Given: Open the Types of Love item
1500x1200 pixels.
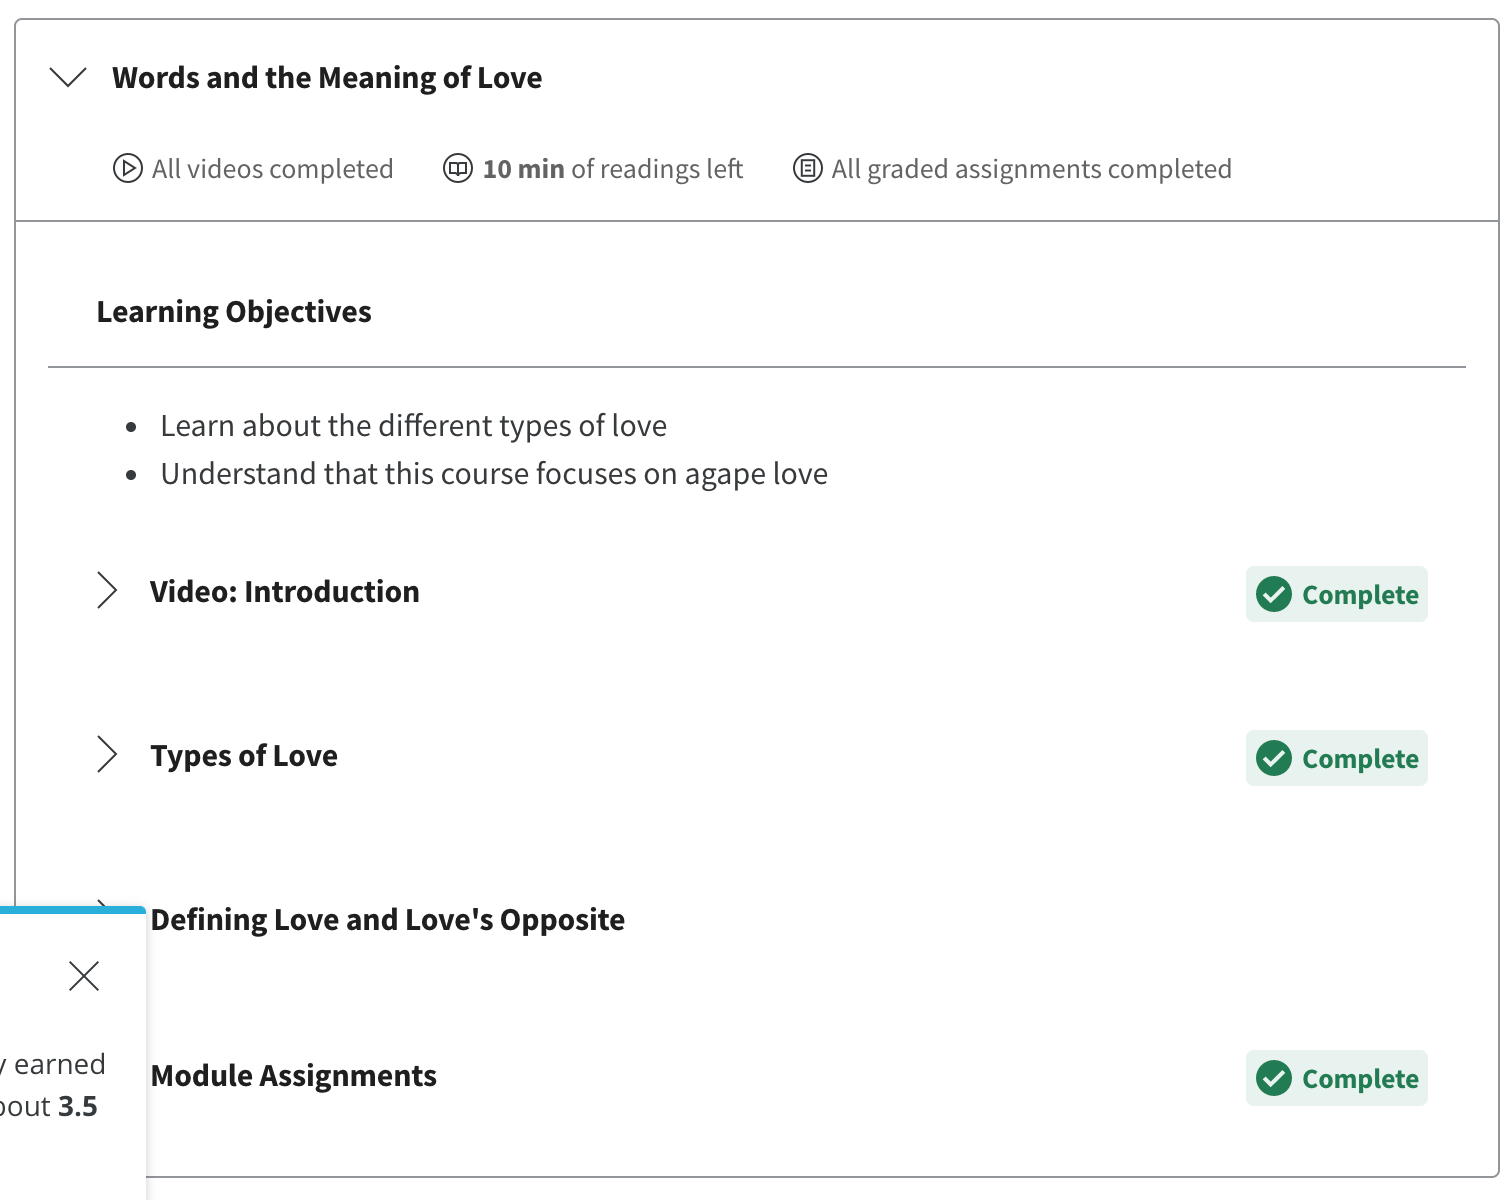Looking at the screenshot, I should click(x=244, y=756).
